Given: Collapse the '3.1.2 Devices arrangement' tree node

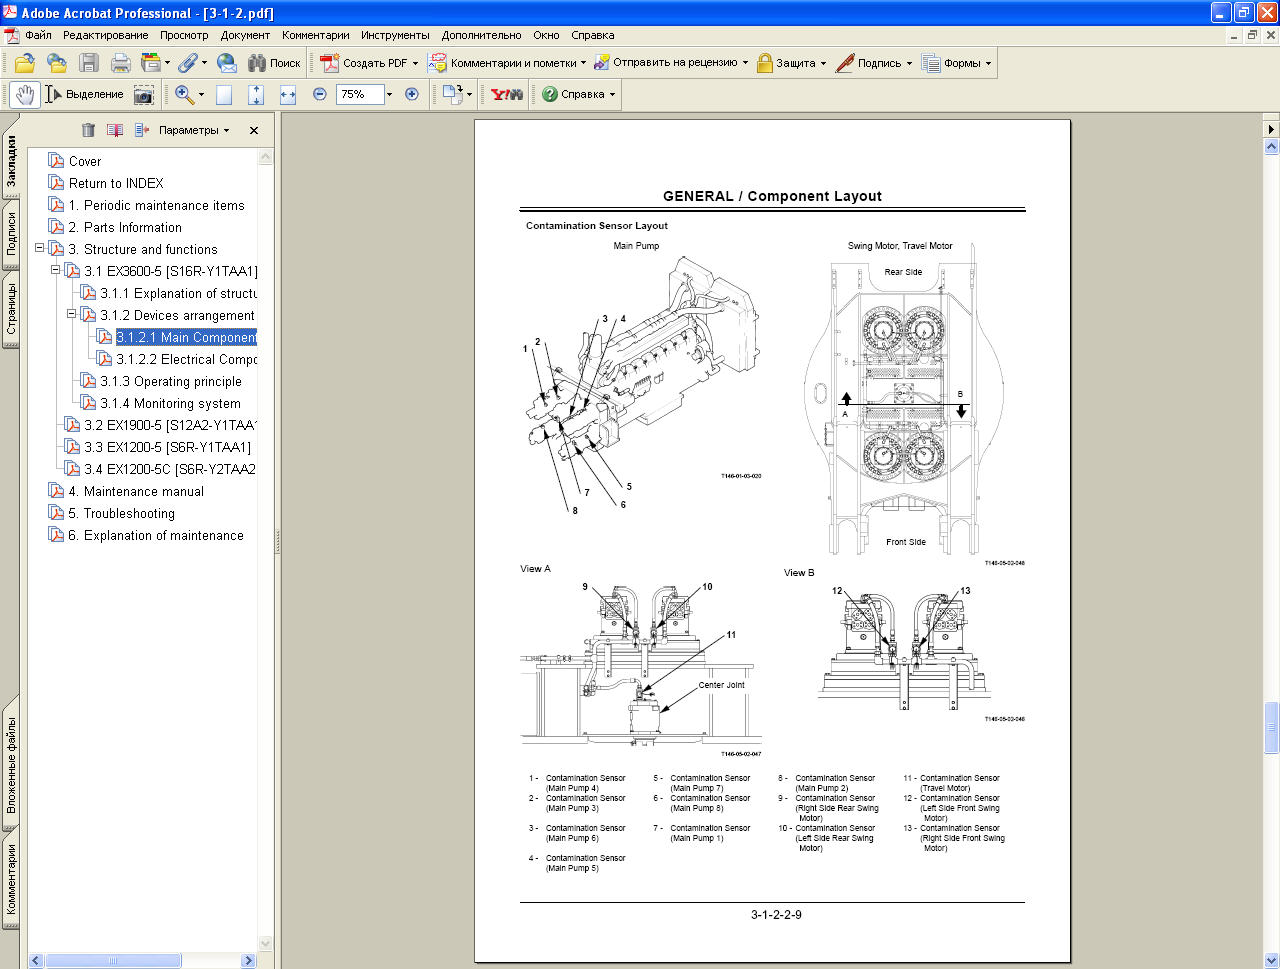Looking at the screenshot, I should [x=72, y=314].
